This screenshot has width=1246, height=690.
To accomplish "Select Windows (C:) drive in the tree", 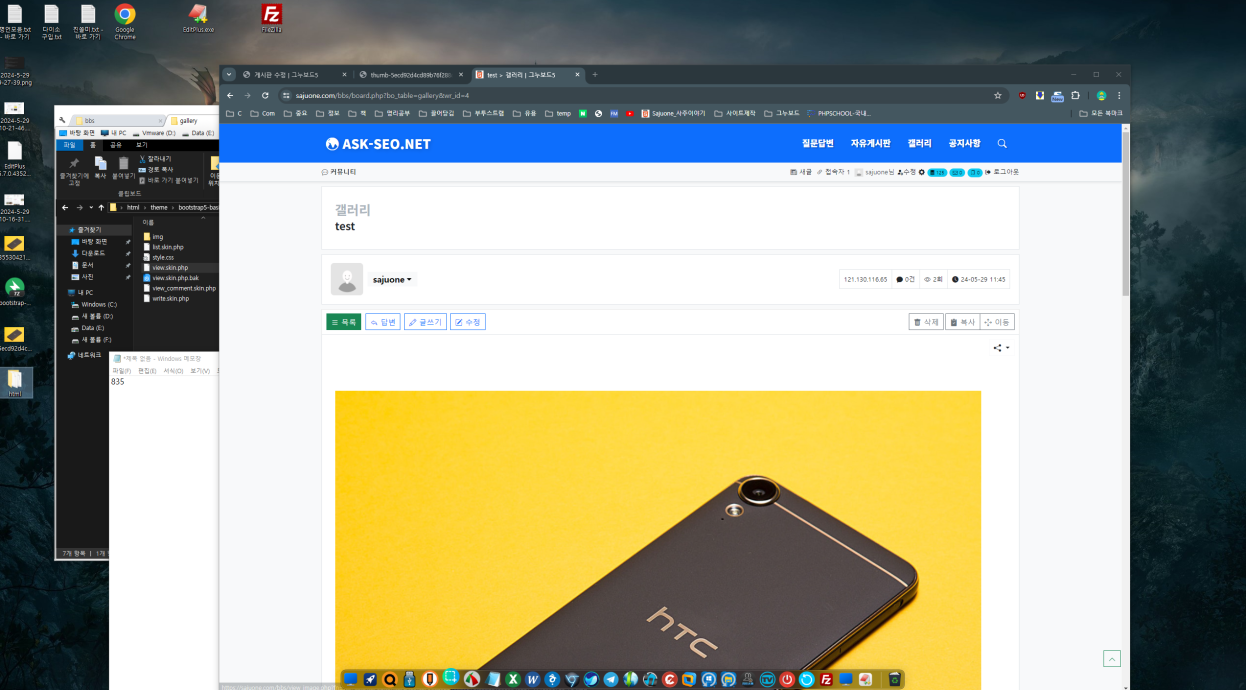I will 93,304.
